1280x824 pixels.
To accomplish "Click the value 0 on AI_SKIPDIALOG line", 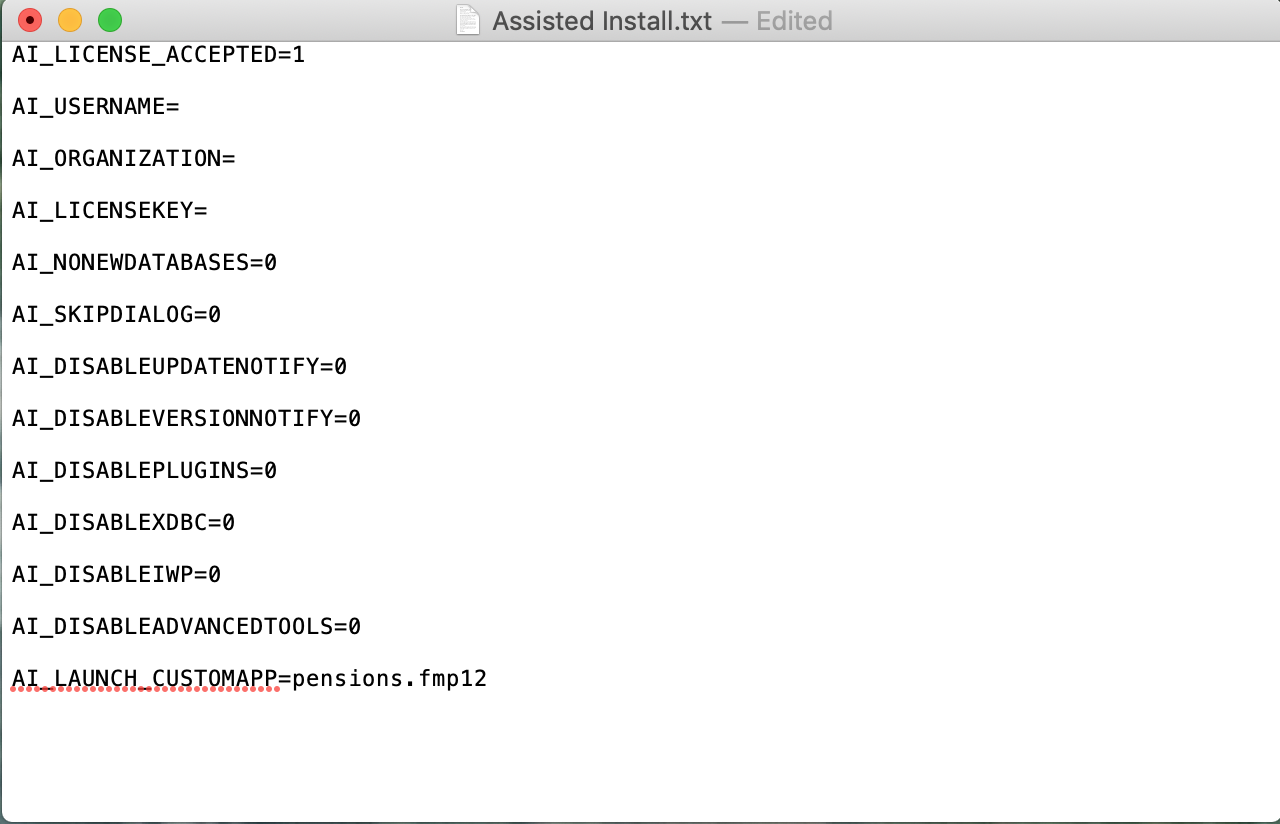I will point(216,314).
